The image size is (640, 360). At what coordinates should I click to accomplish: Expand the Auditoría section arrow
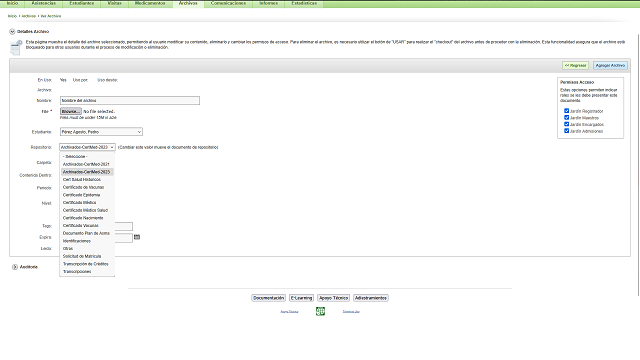tap(15, 267)
